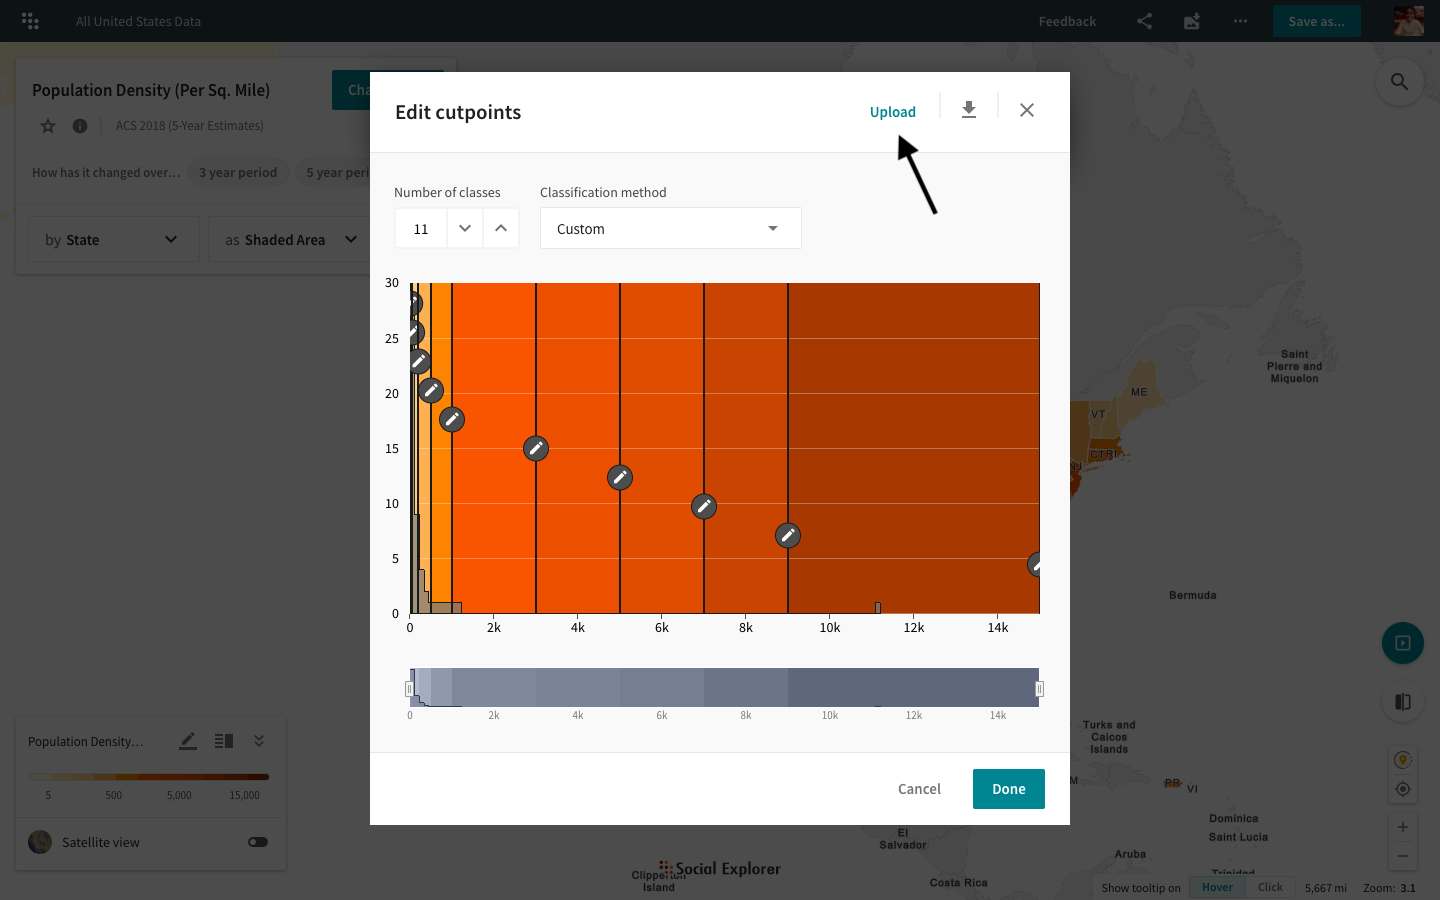Viewport: 1440px width, 900px height.
Task: Click the number of classes field showing 11
Action: click(x=421, y=228)
